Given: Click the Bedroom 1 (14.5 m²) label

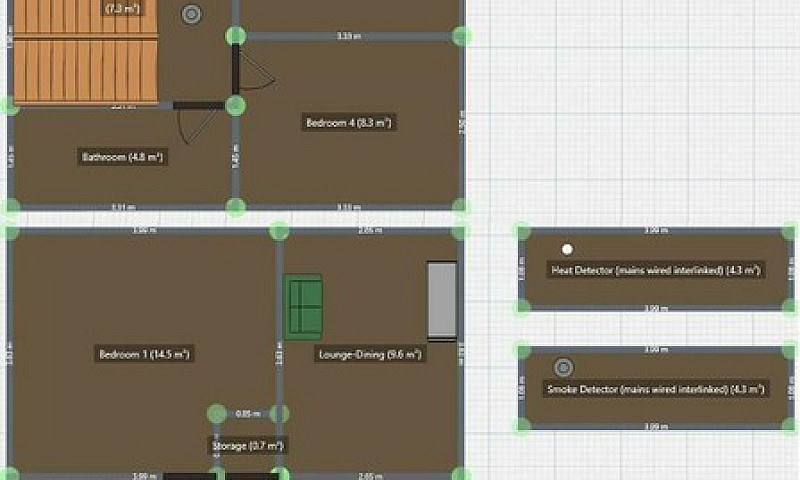Looking at the screenshot, I should coord(144,353).
